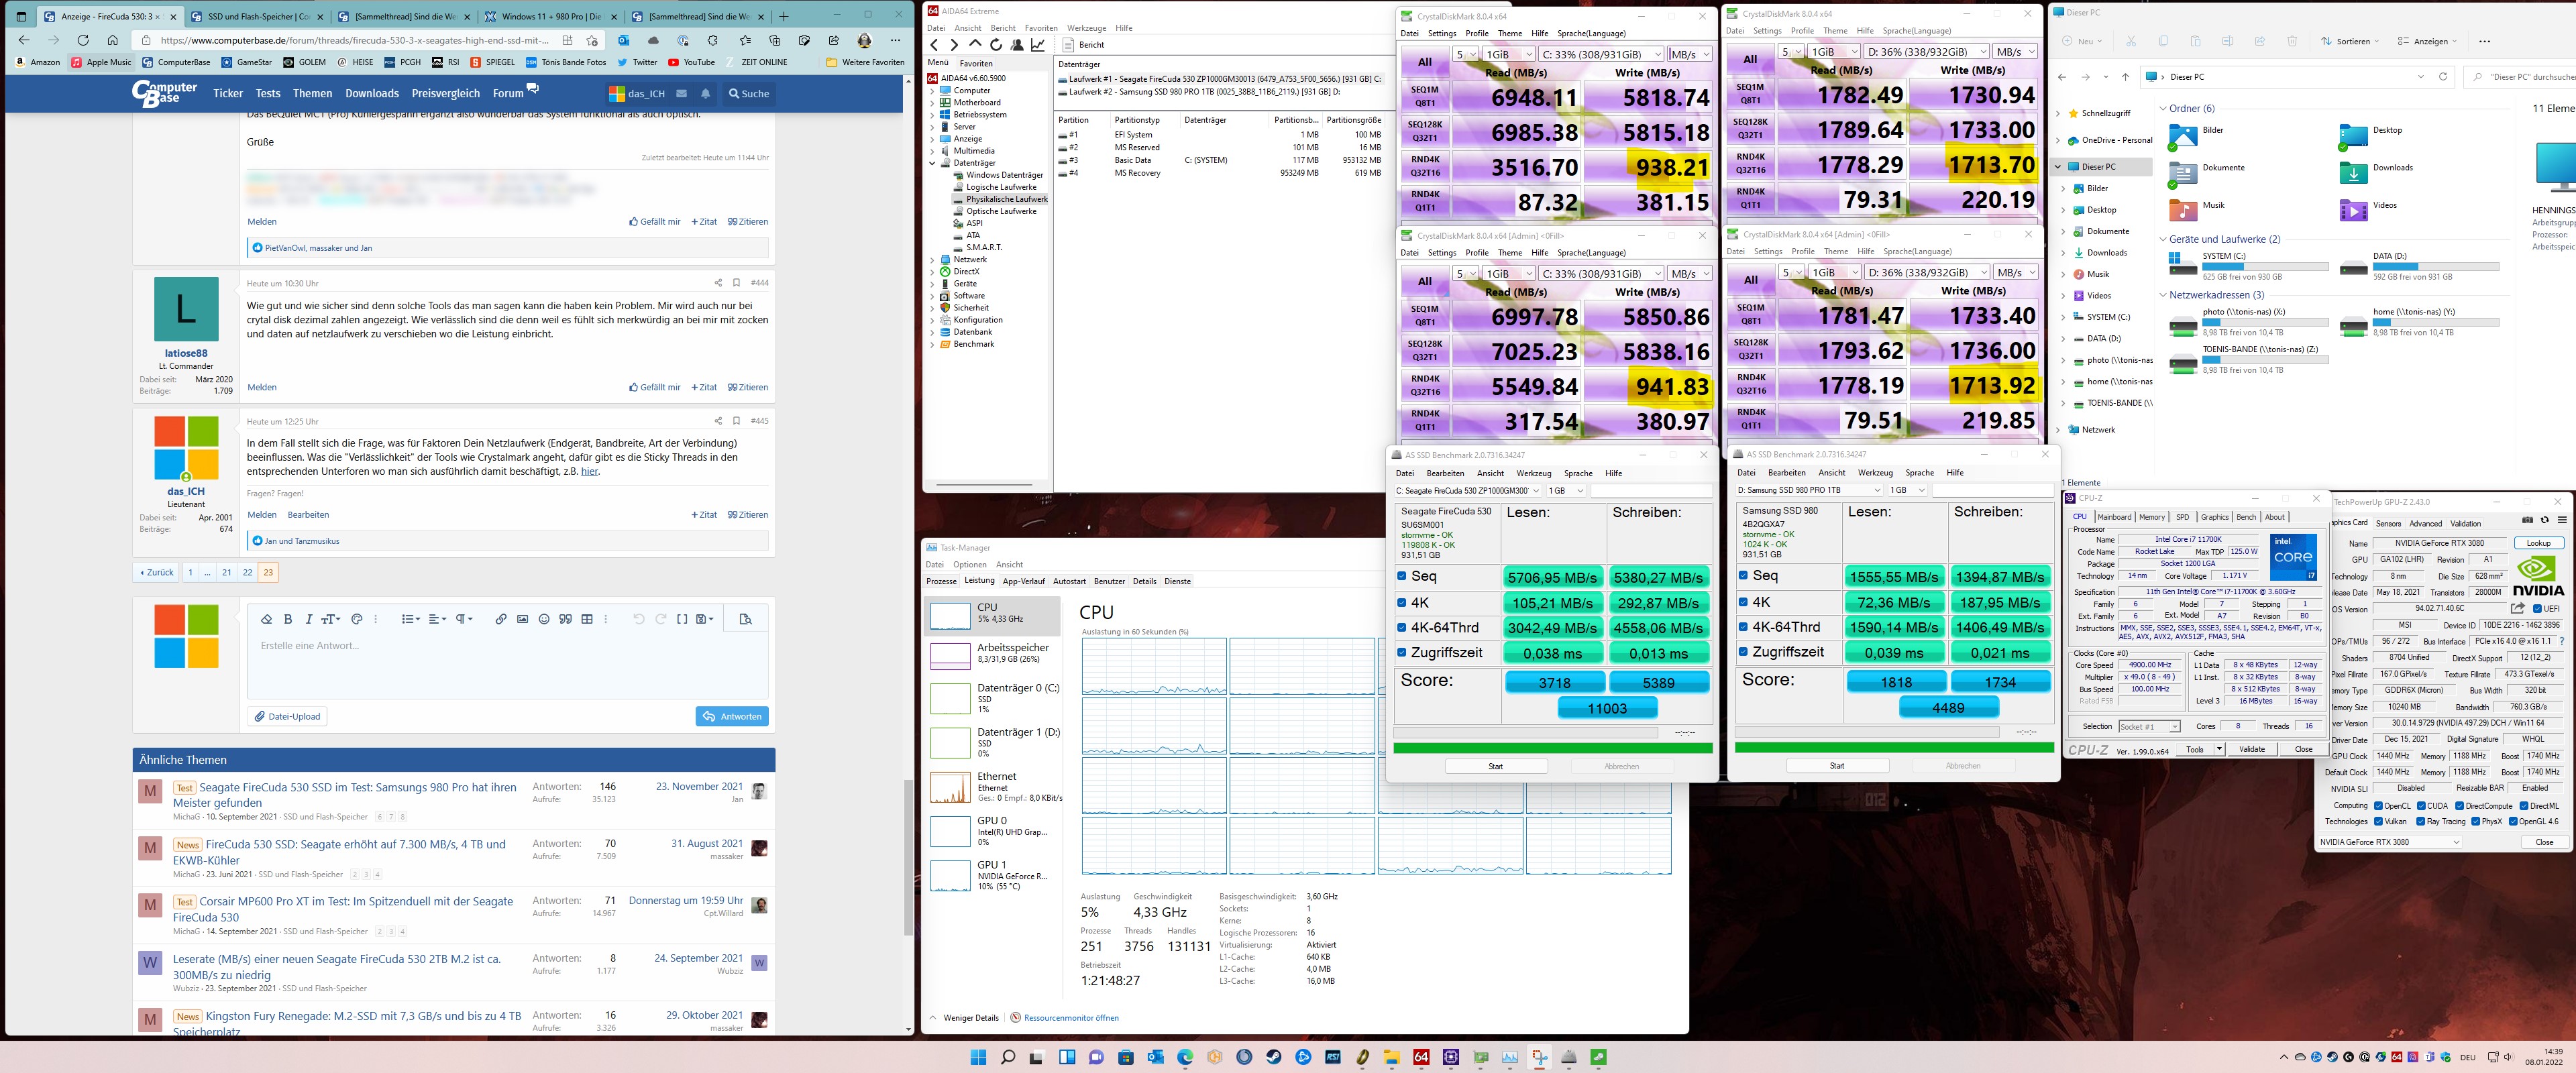Open the text color palette icon in editor

coord(357,619)
